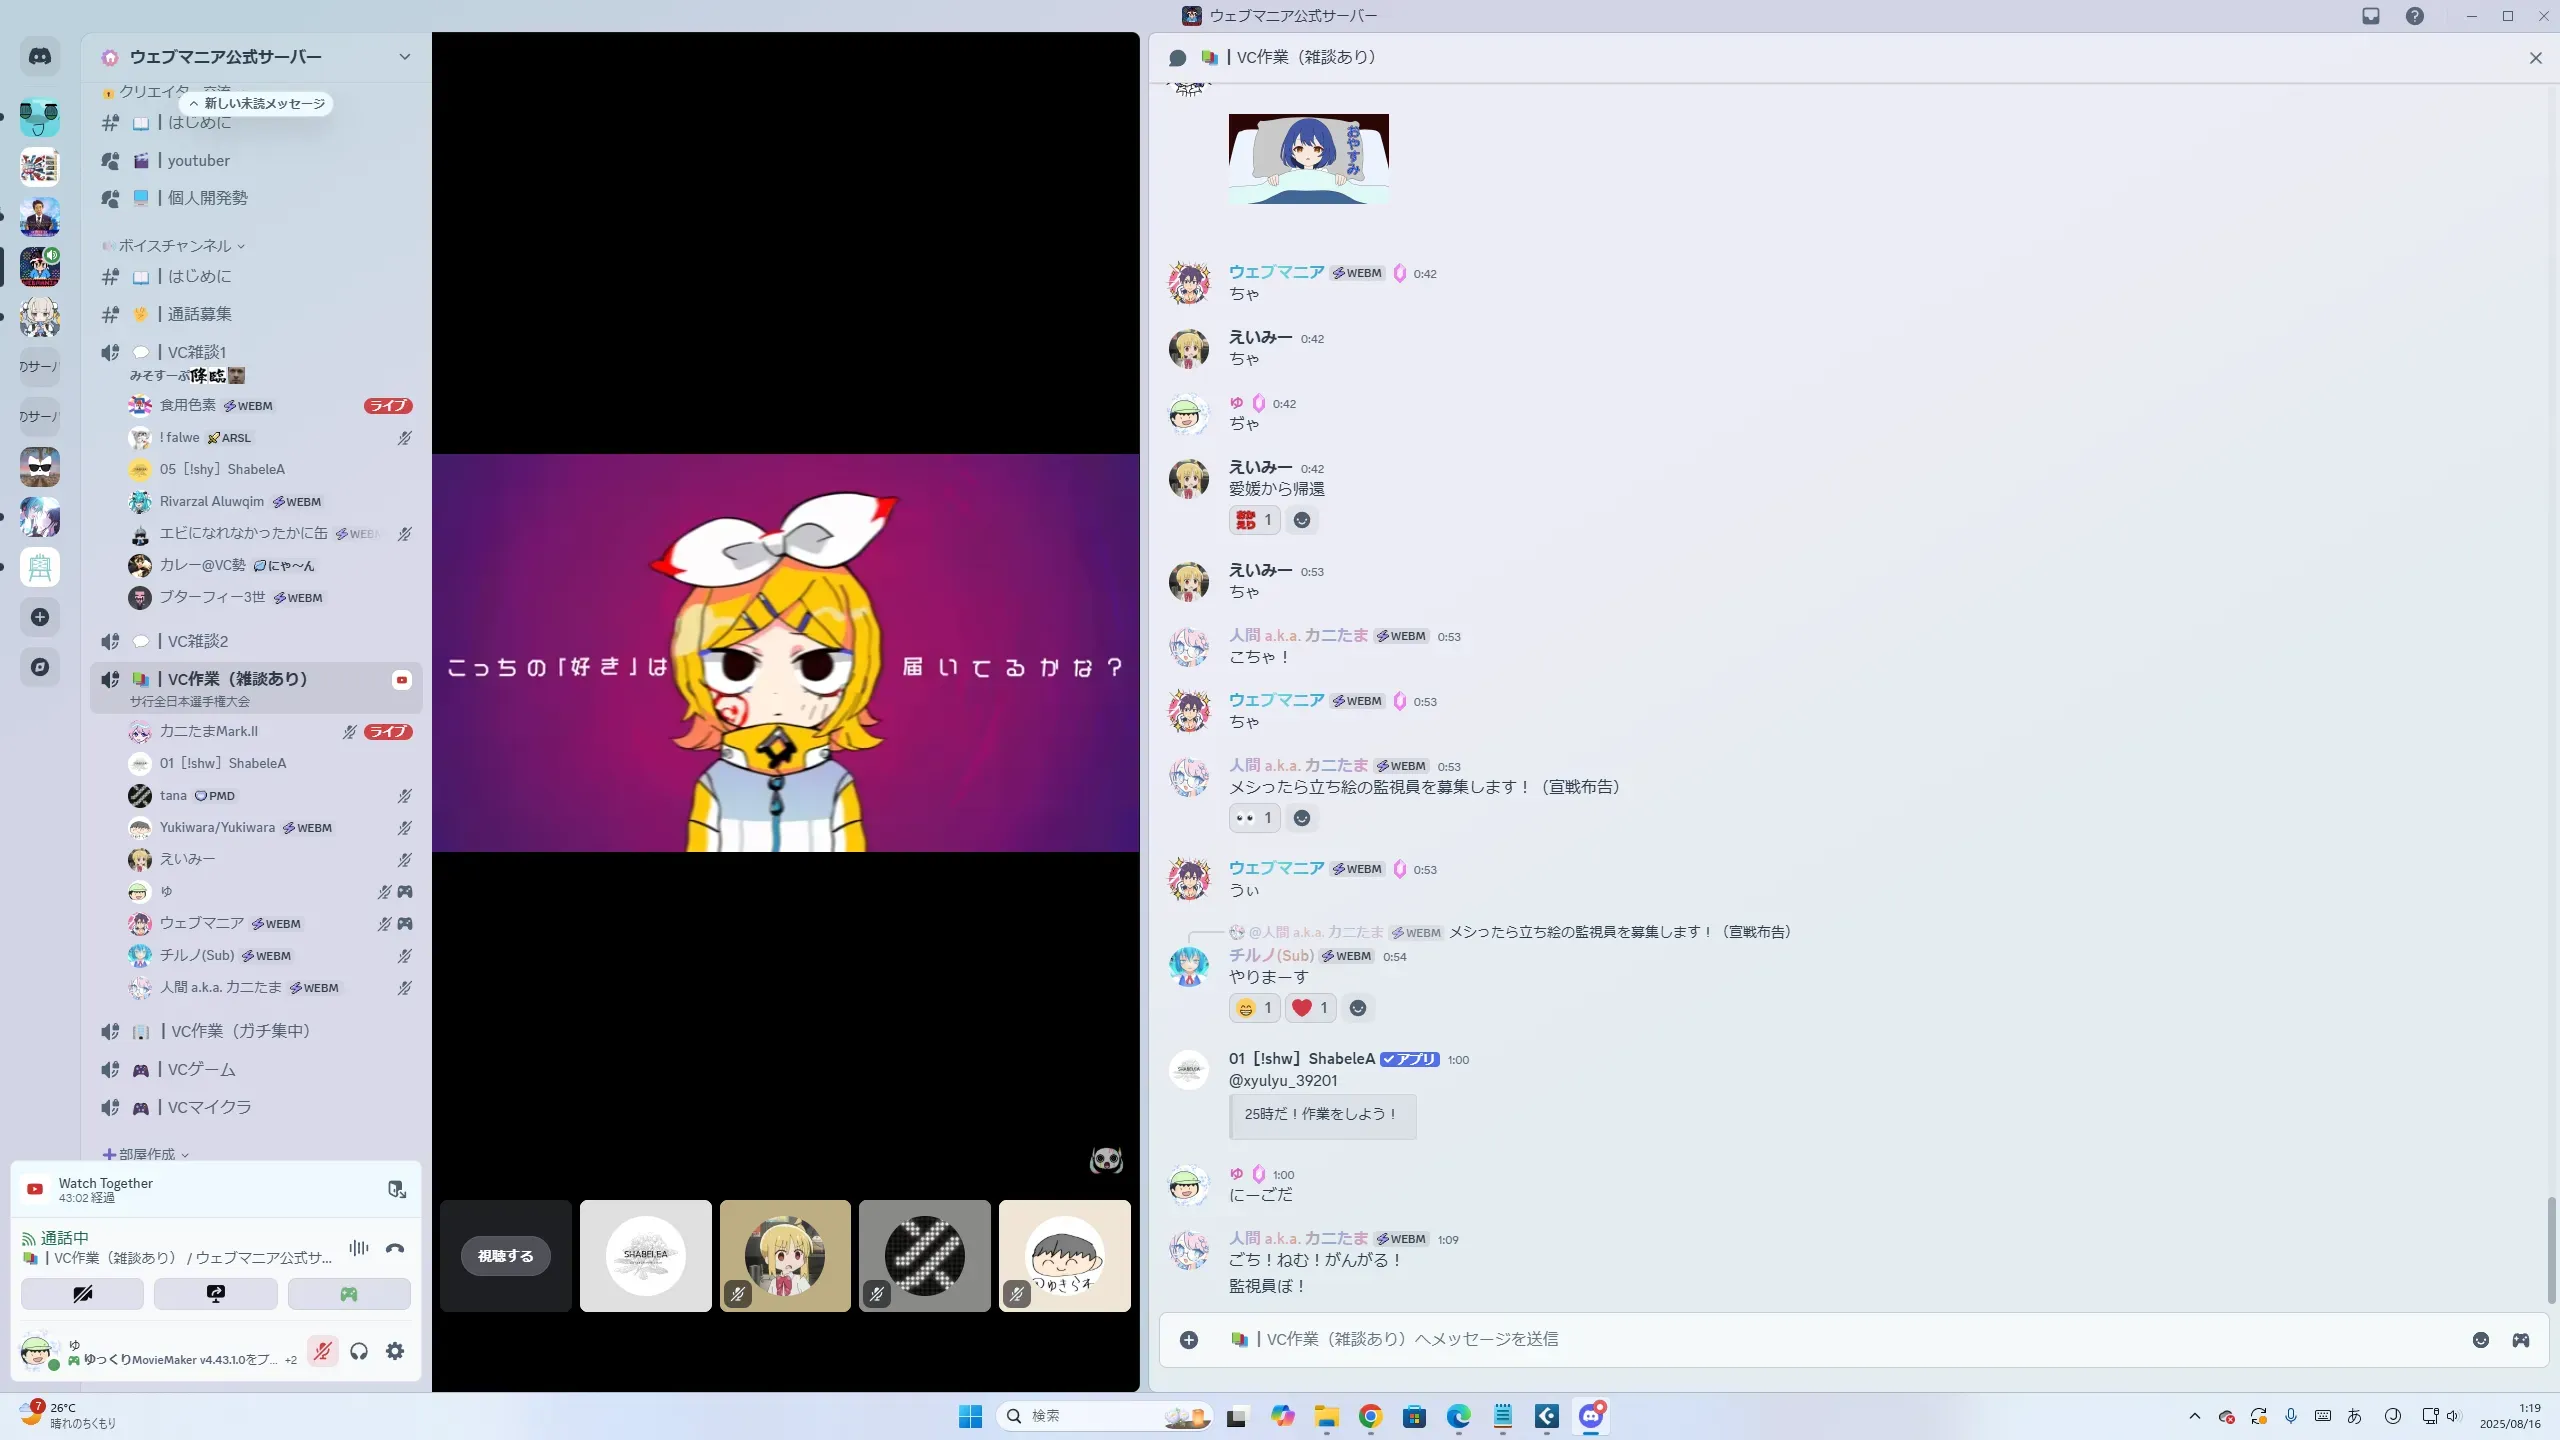Click the Add a Server plus icon
This screenshot has height=1440, width=2560.
point(40,617)
